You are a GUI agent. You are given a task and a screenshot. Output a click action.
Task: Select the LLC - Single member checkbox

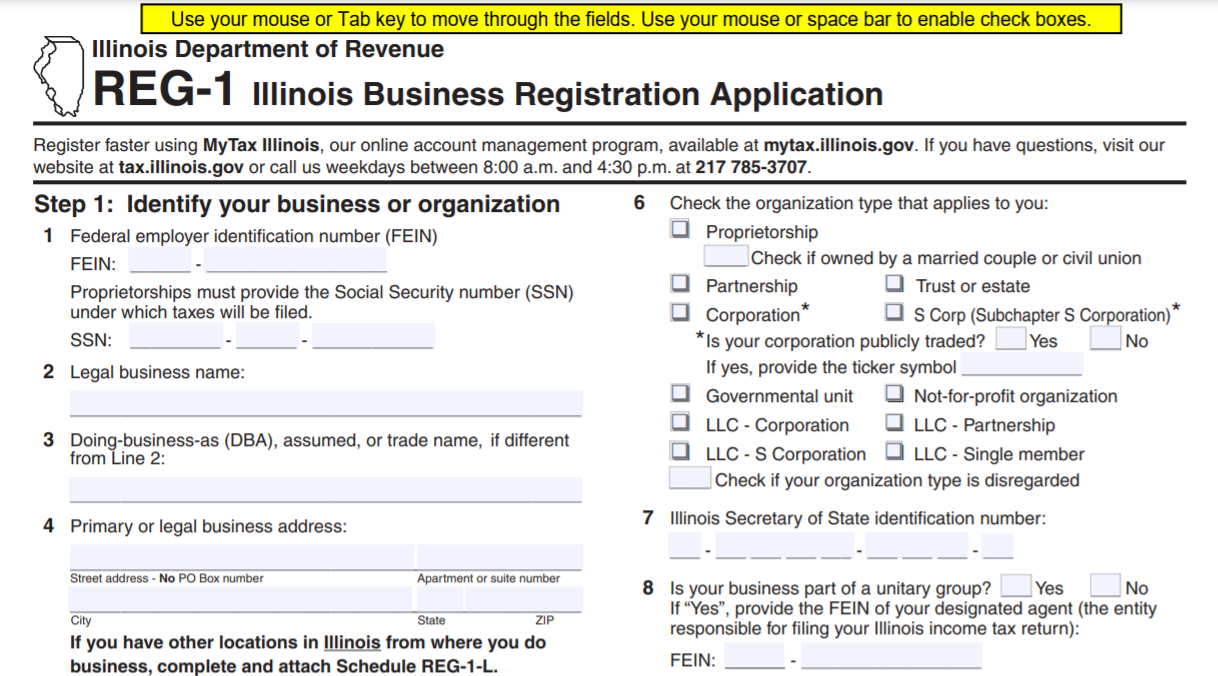pyautogui.click(x=895, y=452)
